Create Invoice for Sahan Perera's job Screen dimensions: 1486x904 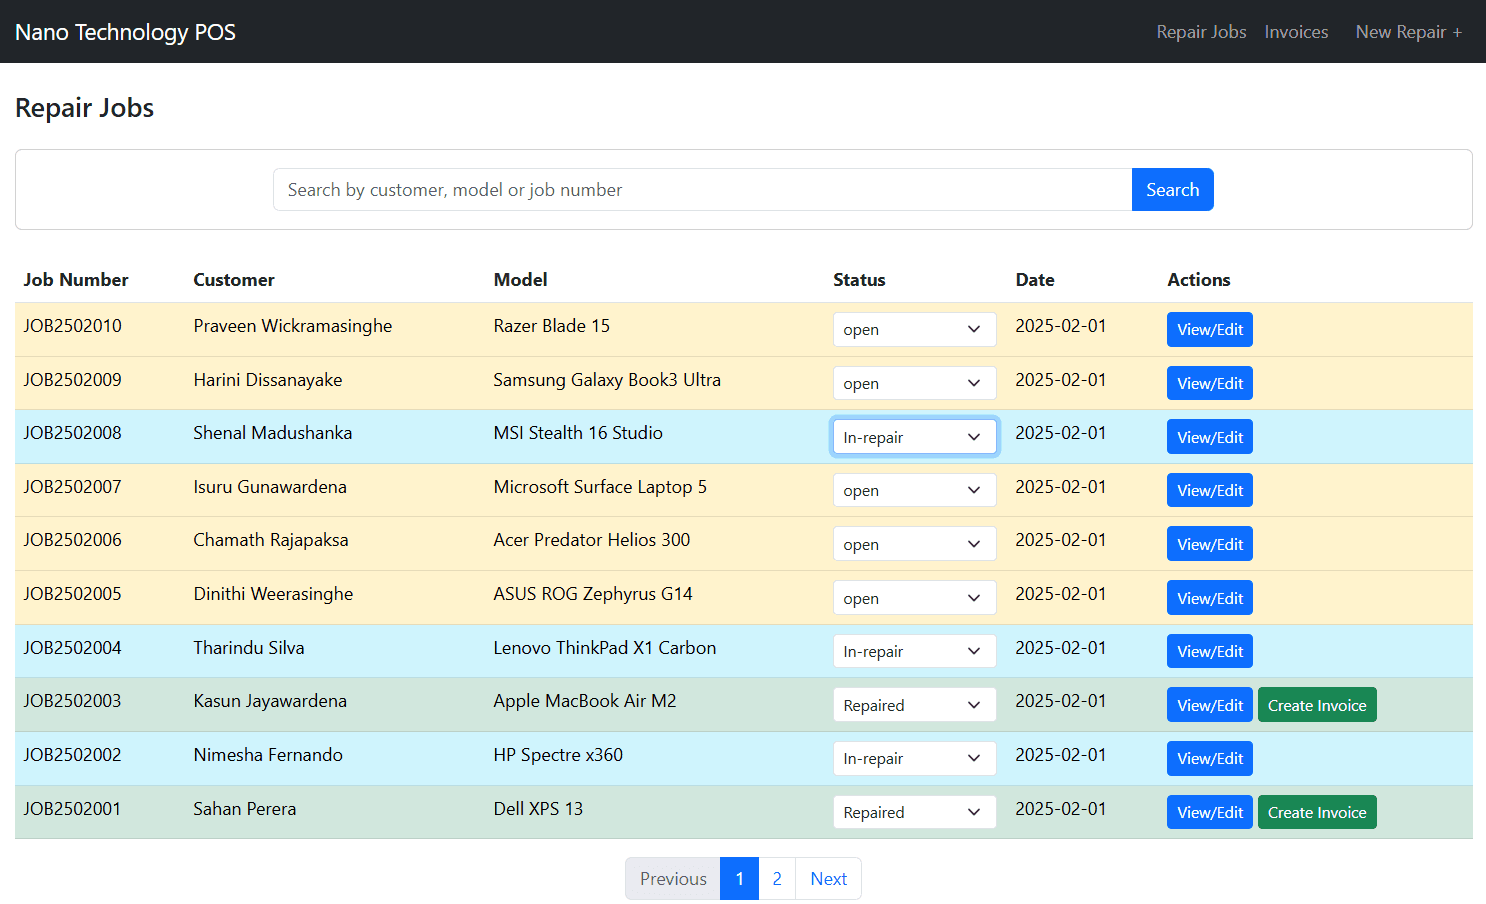(1316, 812)
